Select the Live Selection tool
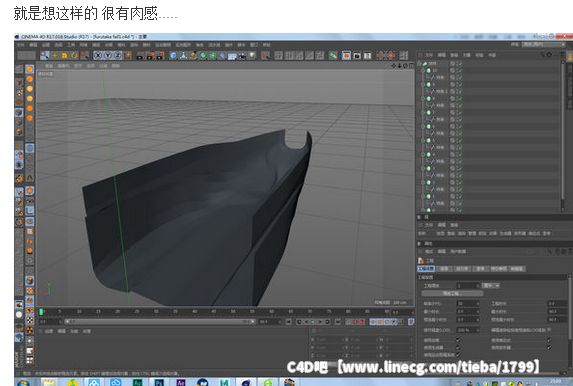This screenshot has height=386, width=573. [45, 56]
